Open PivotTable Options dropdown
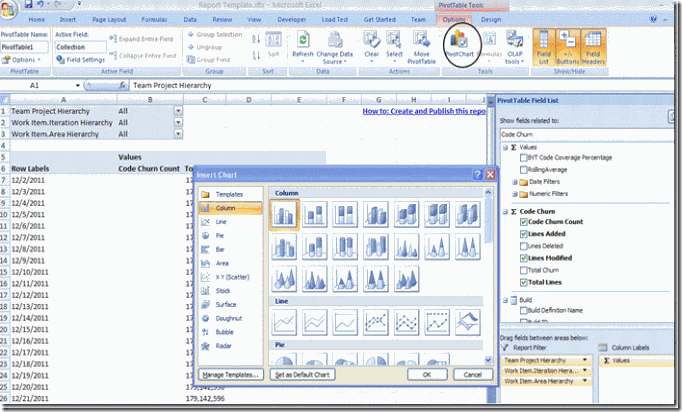Viewport: 682px width, 412px height. pos(21,60)
